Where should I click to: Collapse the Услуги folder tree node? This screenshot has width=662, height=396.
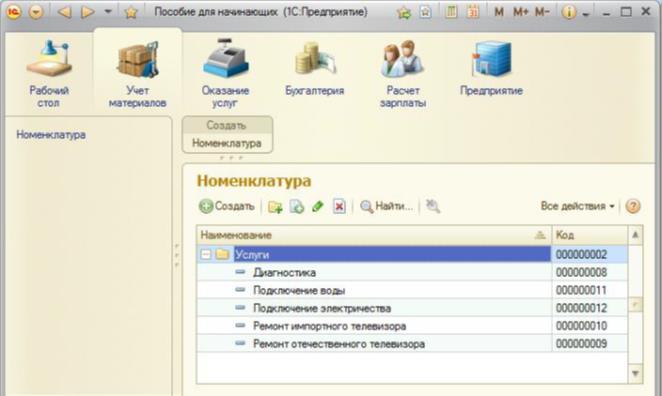point(206,254)
